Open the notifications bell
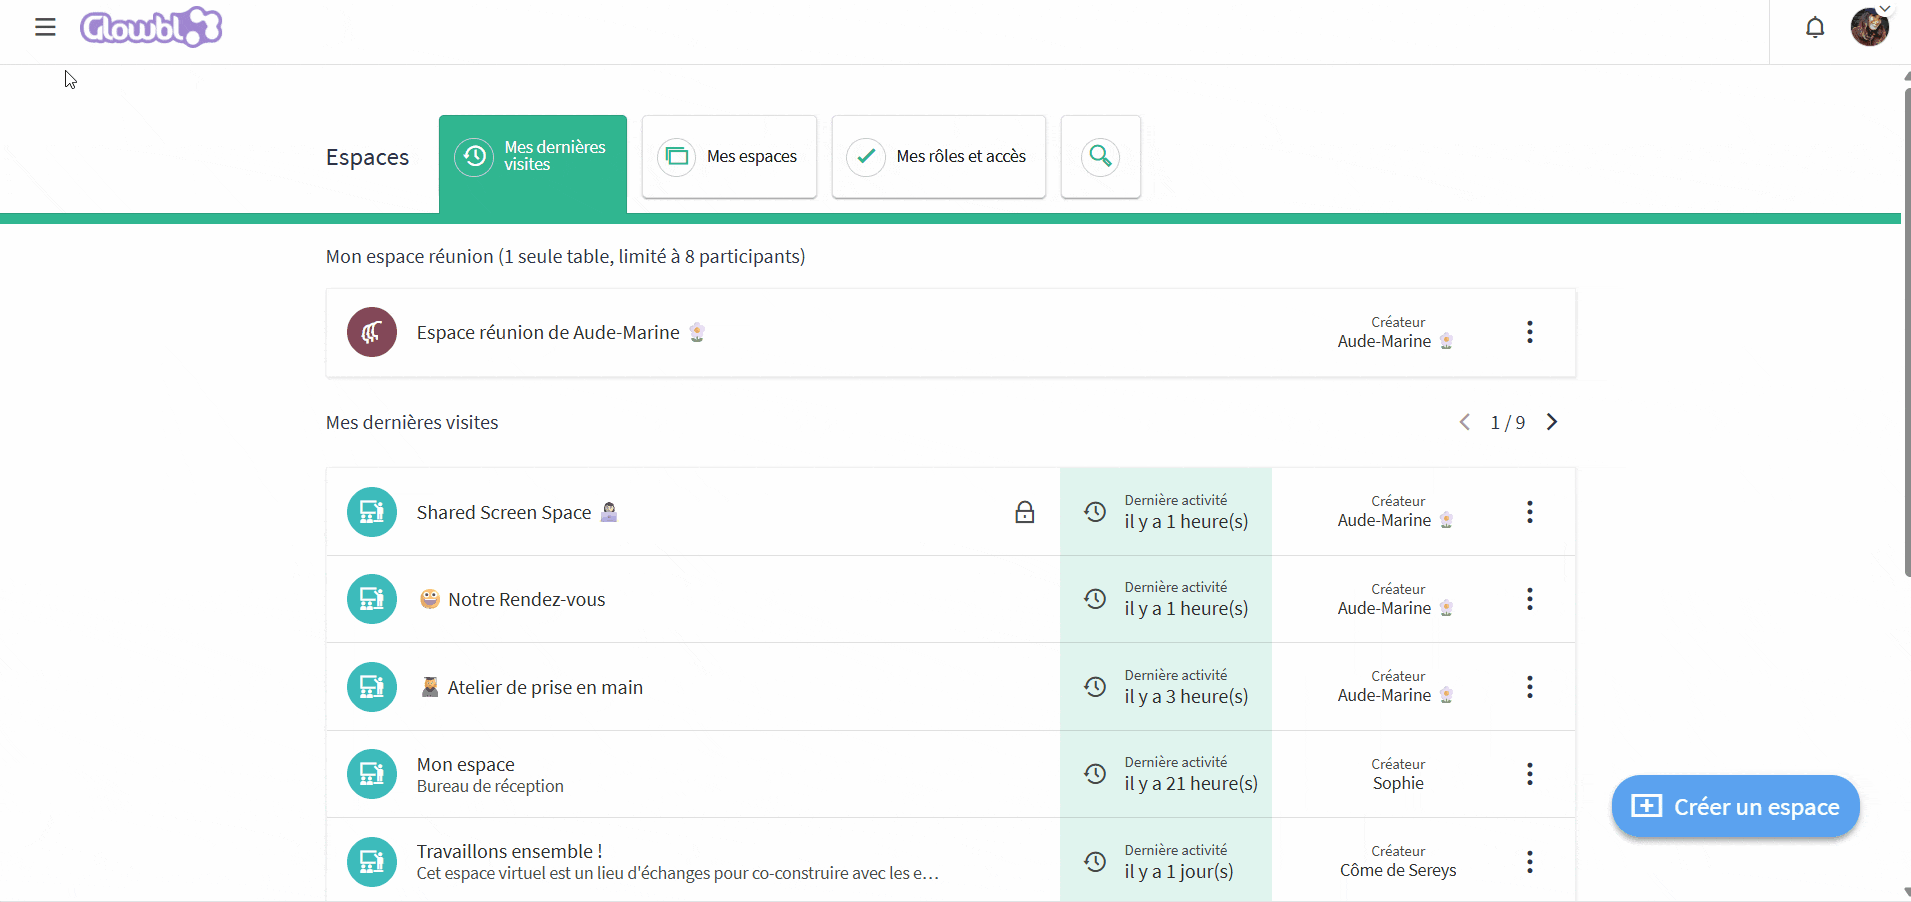 coord(1815,27)
